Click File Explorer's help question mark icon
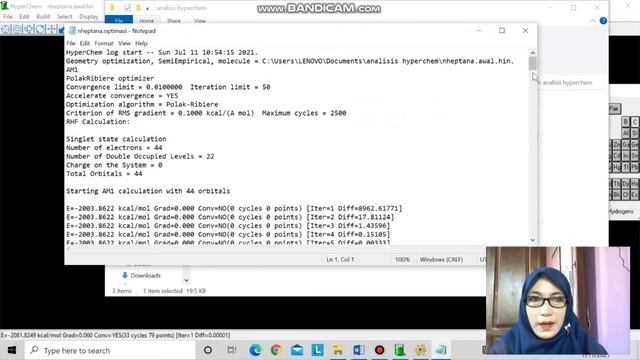Image resolution: width=640 pixels, height=360 pixels. point(603,21)
